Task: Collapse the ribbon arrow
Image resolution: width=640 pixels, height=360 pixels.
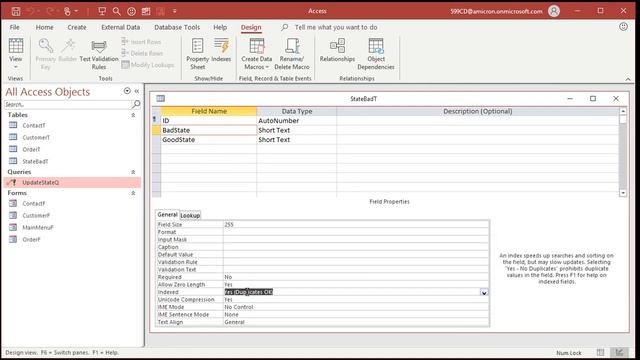Action: click(628, 79)
